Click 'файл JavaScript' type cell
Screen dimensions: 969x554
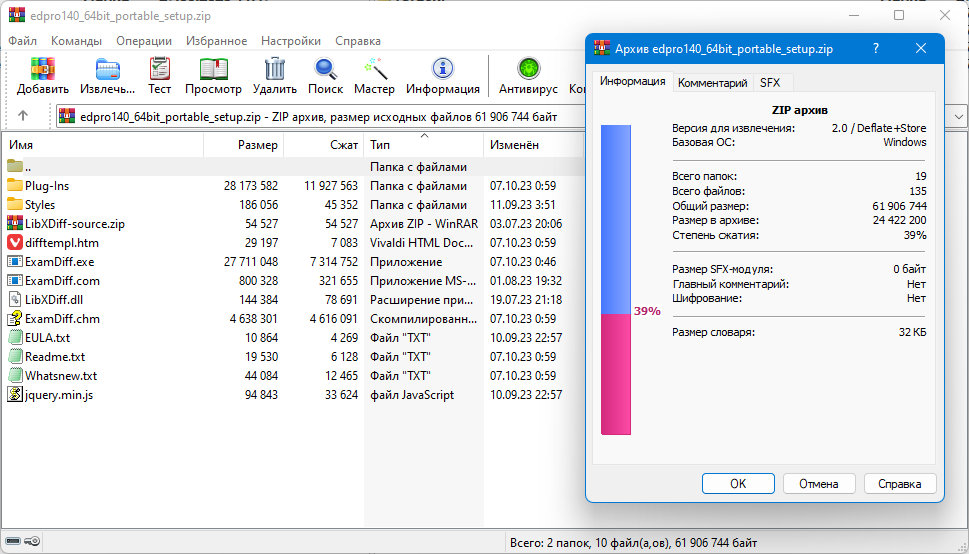412,394
